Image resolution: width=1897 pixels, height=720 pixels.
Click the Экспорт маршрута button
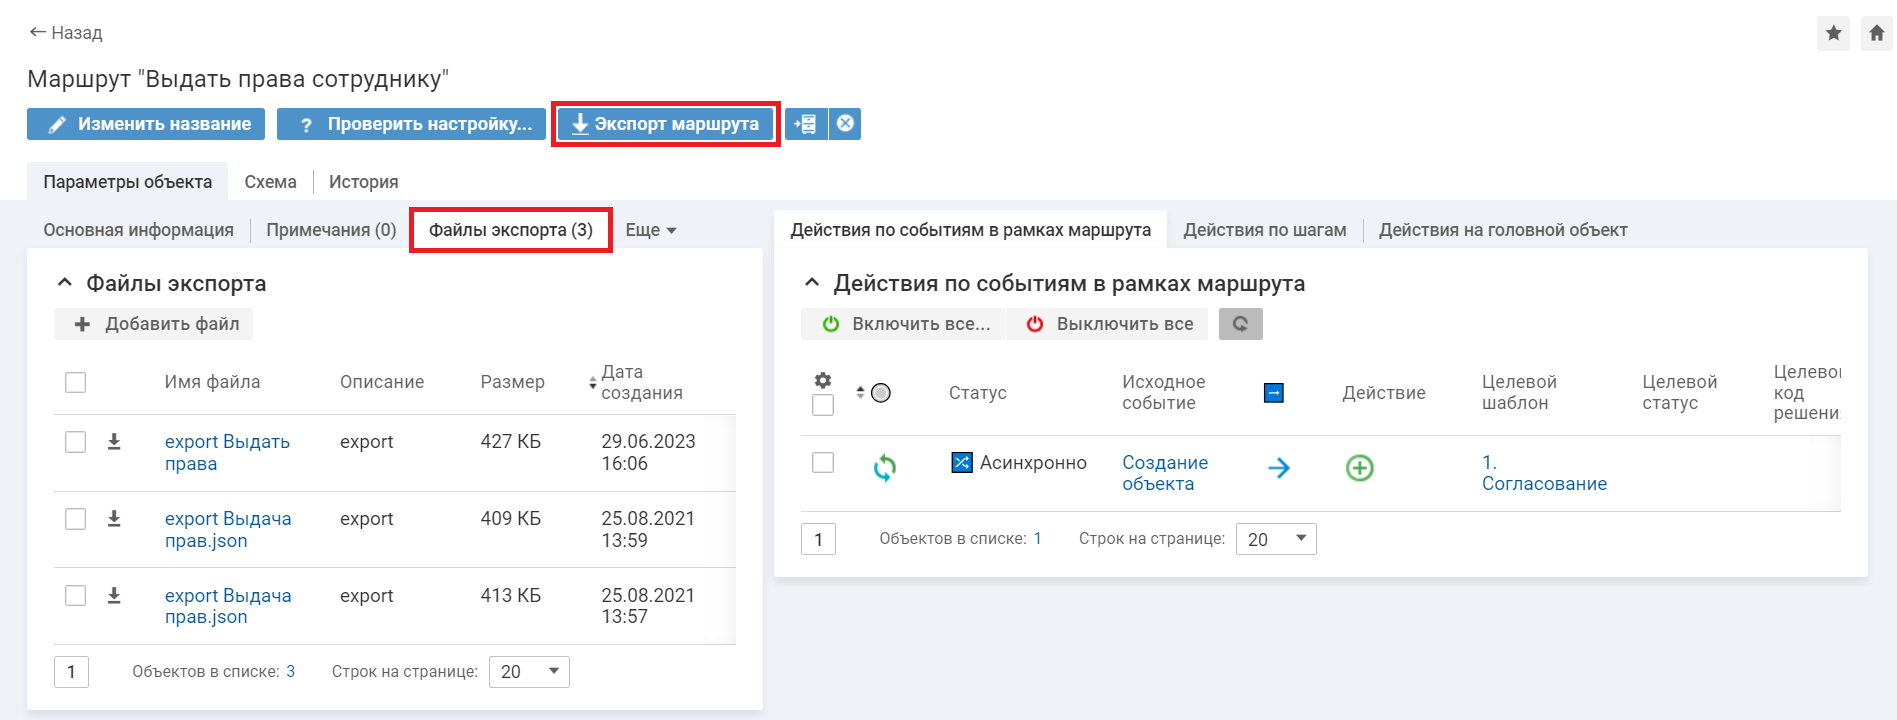(x=666, y=124)
